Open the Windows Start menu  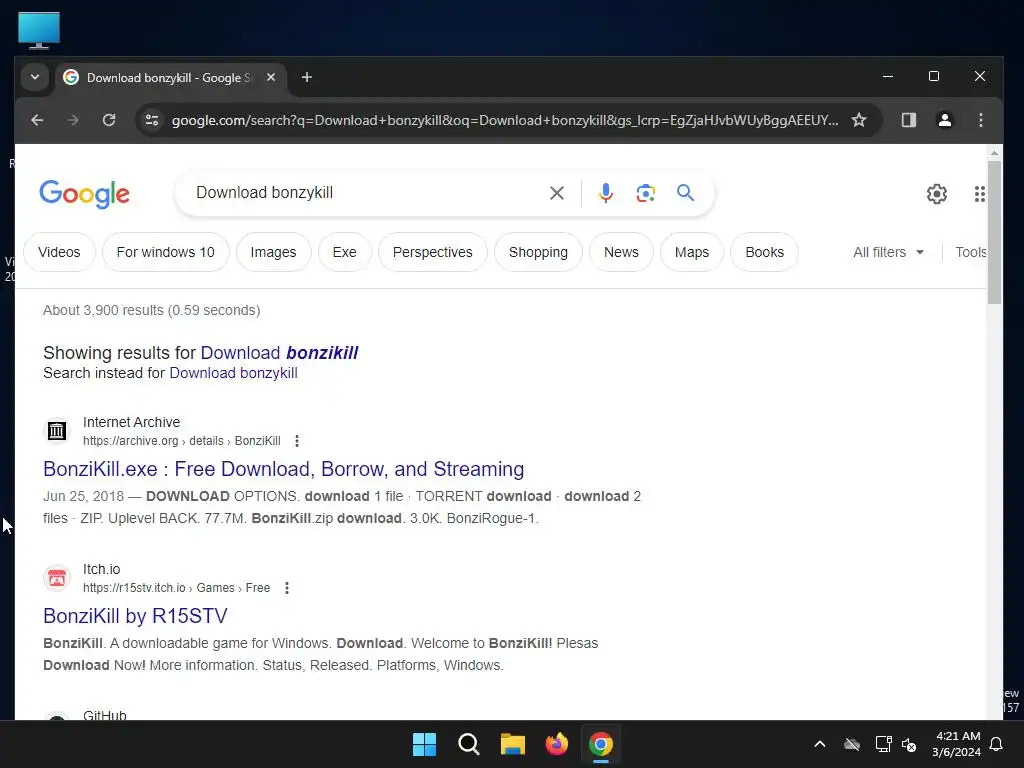(424, 744)
